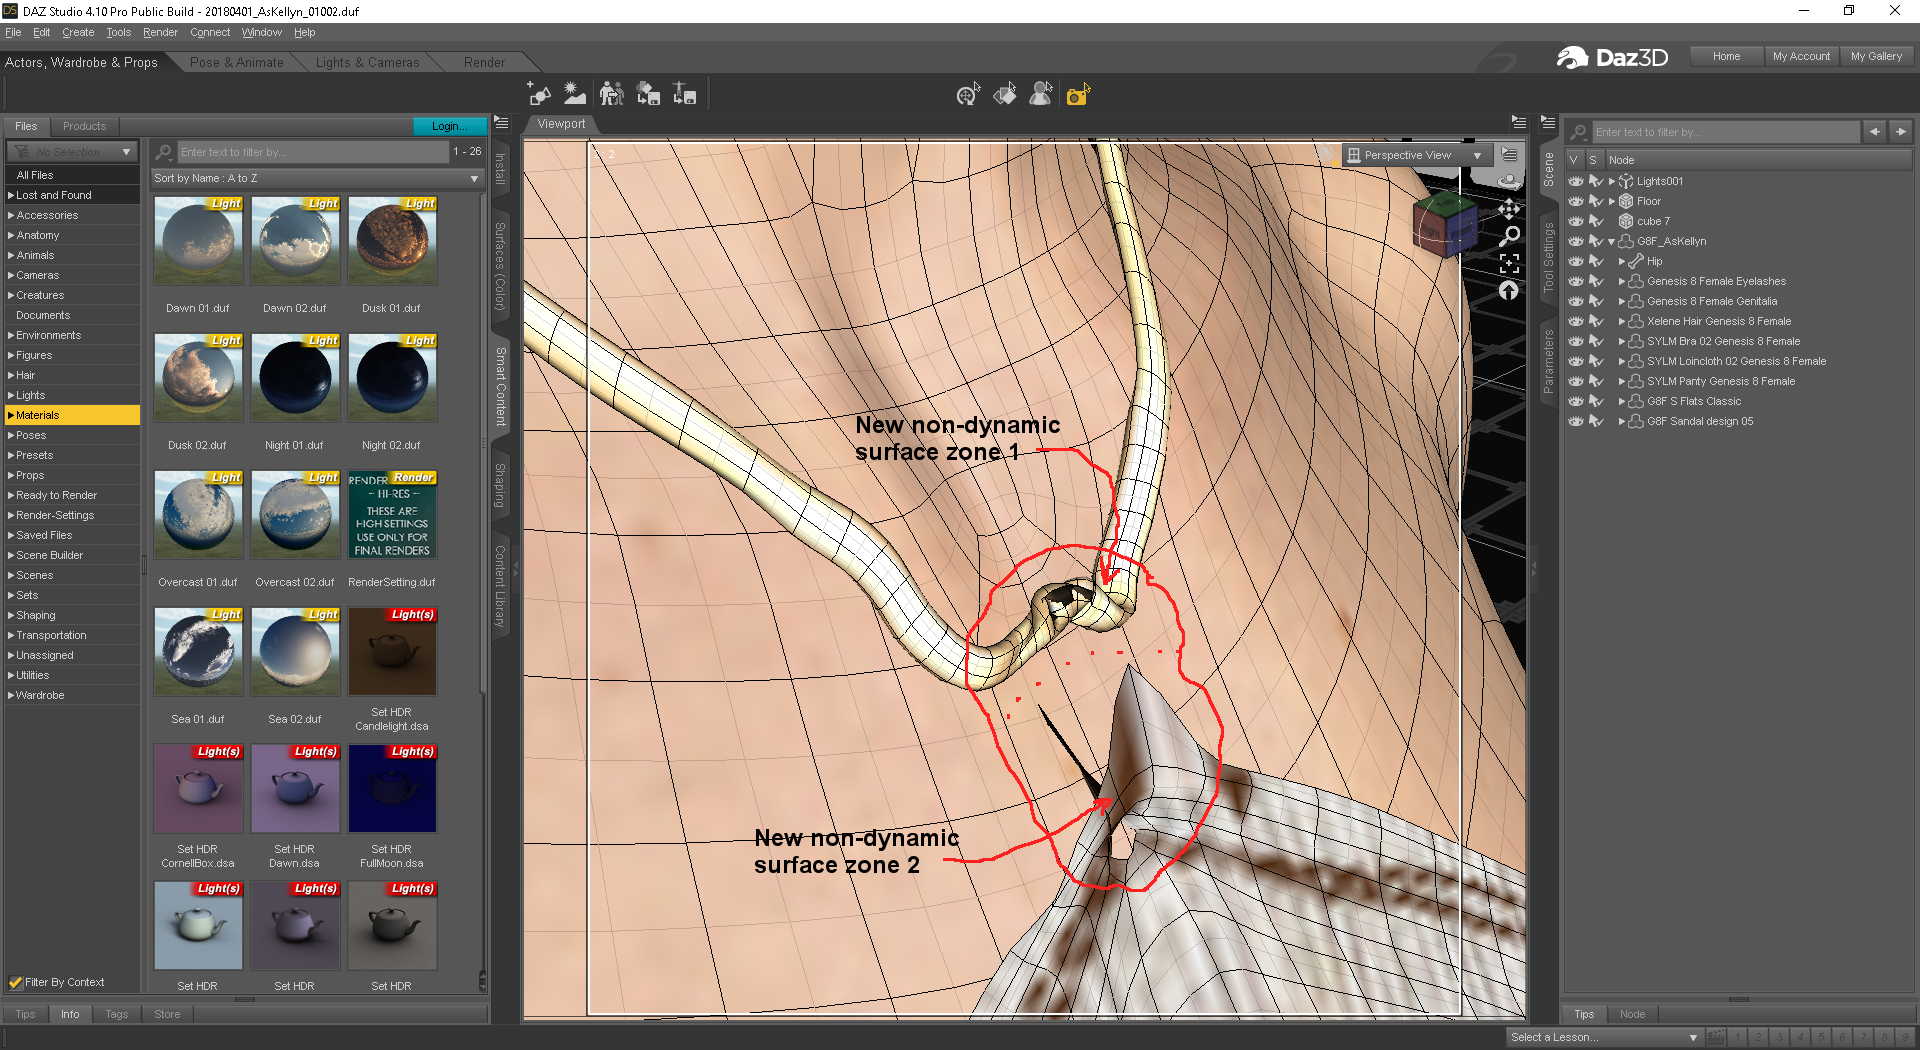Expand the Wardrobe category
Screen dimensions: 1920x1050
coord(11,695)
